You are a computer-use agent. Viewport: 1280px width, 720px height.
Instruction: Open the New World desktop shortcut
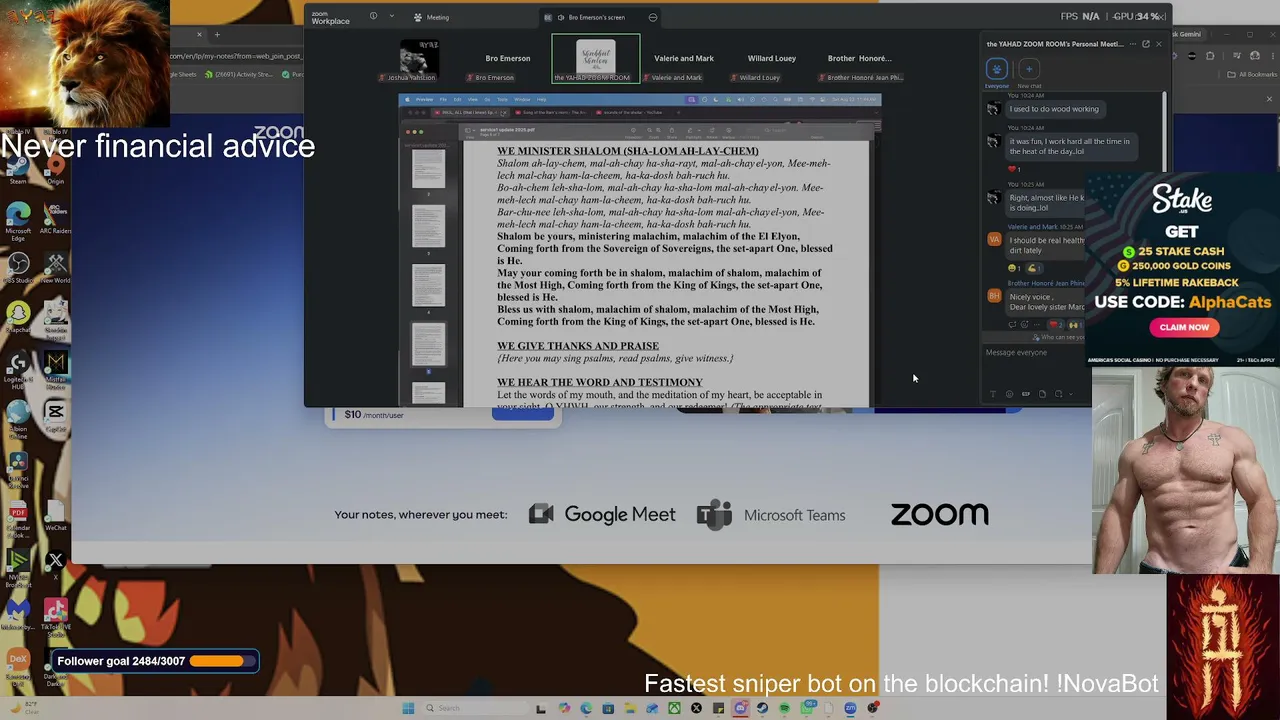coord(55,268)
